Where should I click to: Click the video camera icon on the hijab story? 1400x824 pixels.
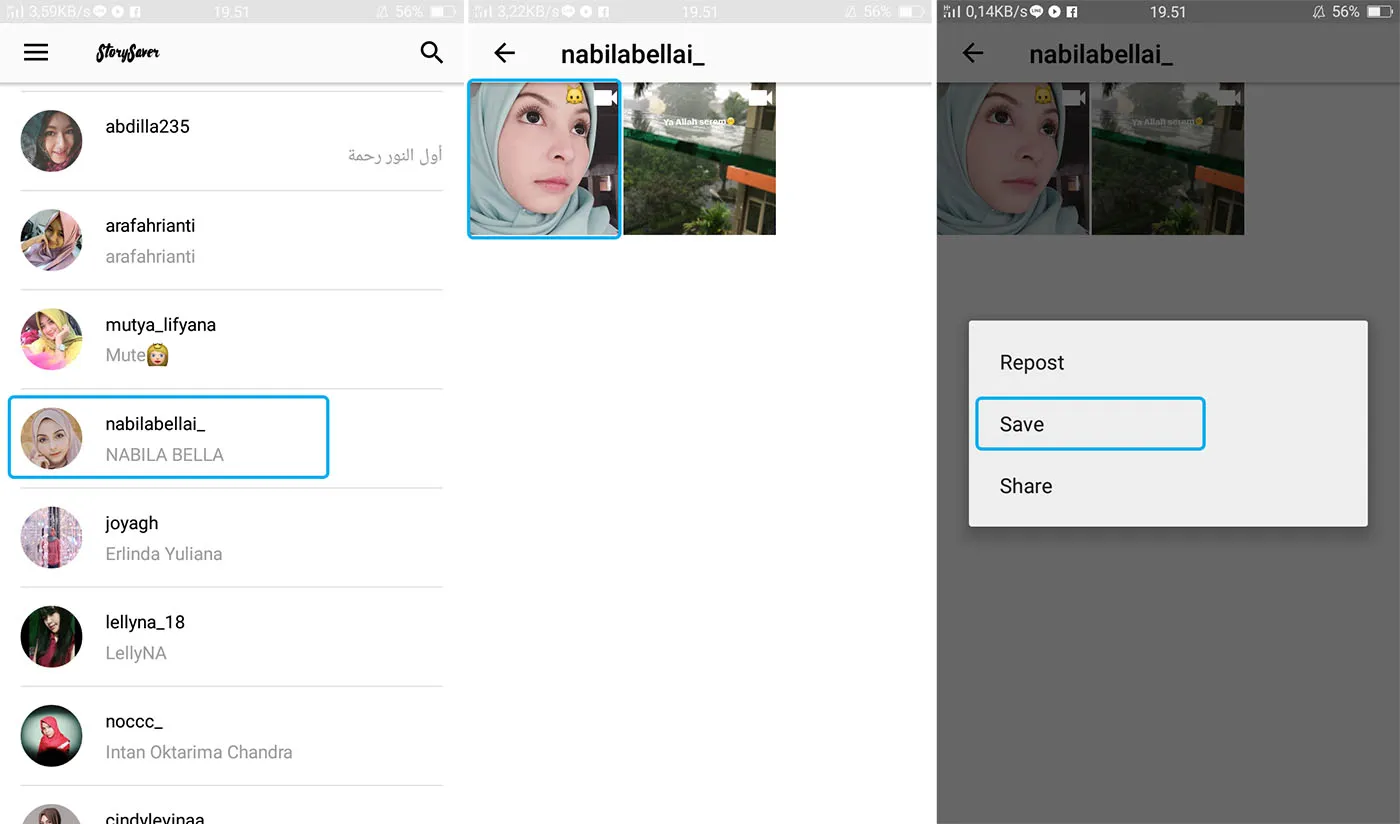click(x=608, y=97)
